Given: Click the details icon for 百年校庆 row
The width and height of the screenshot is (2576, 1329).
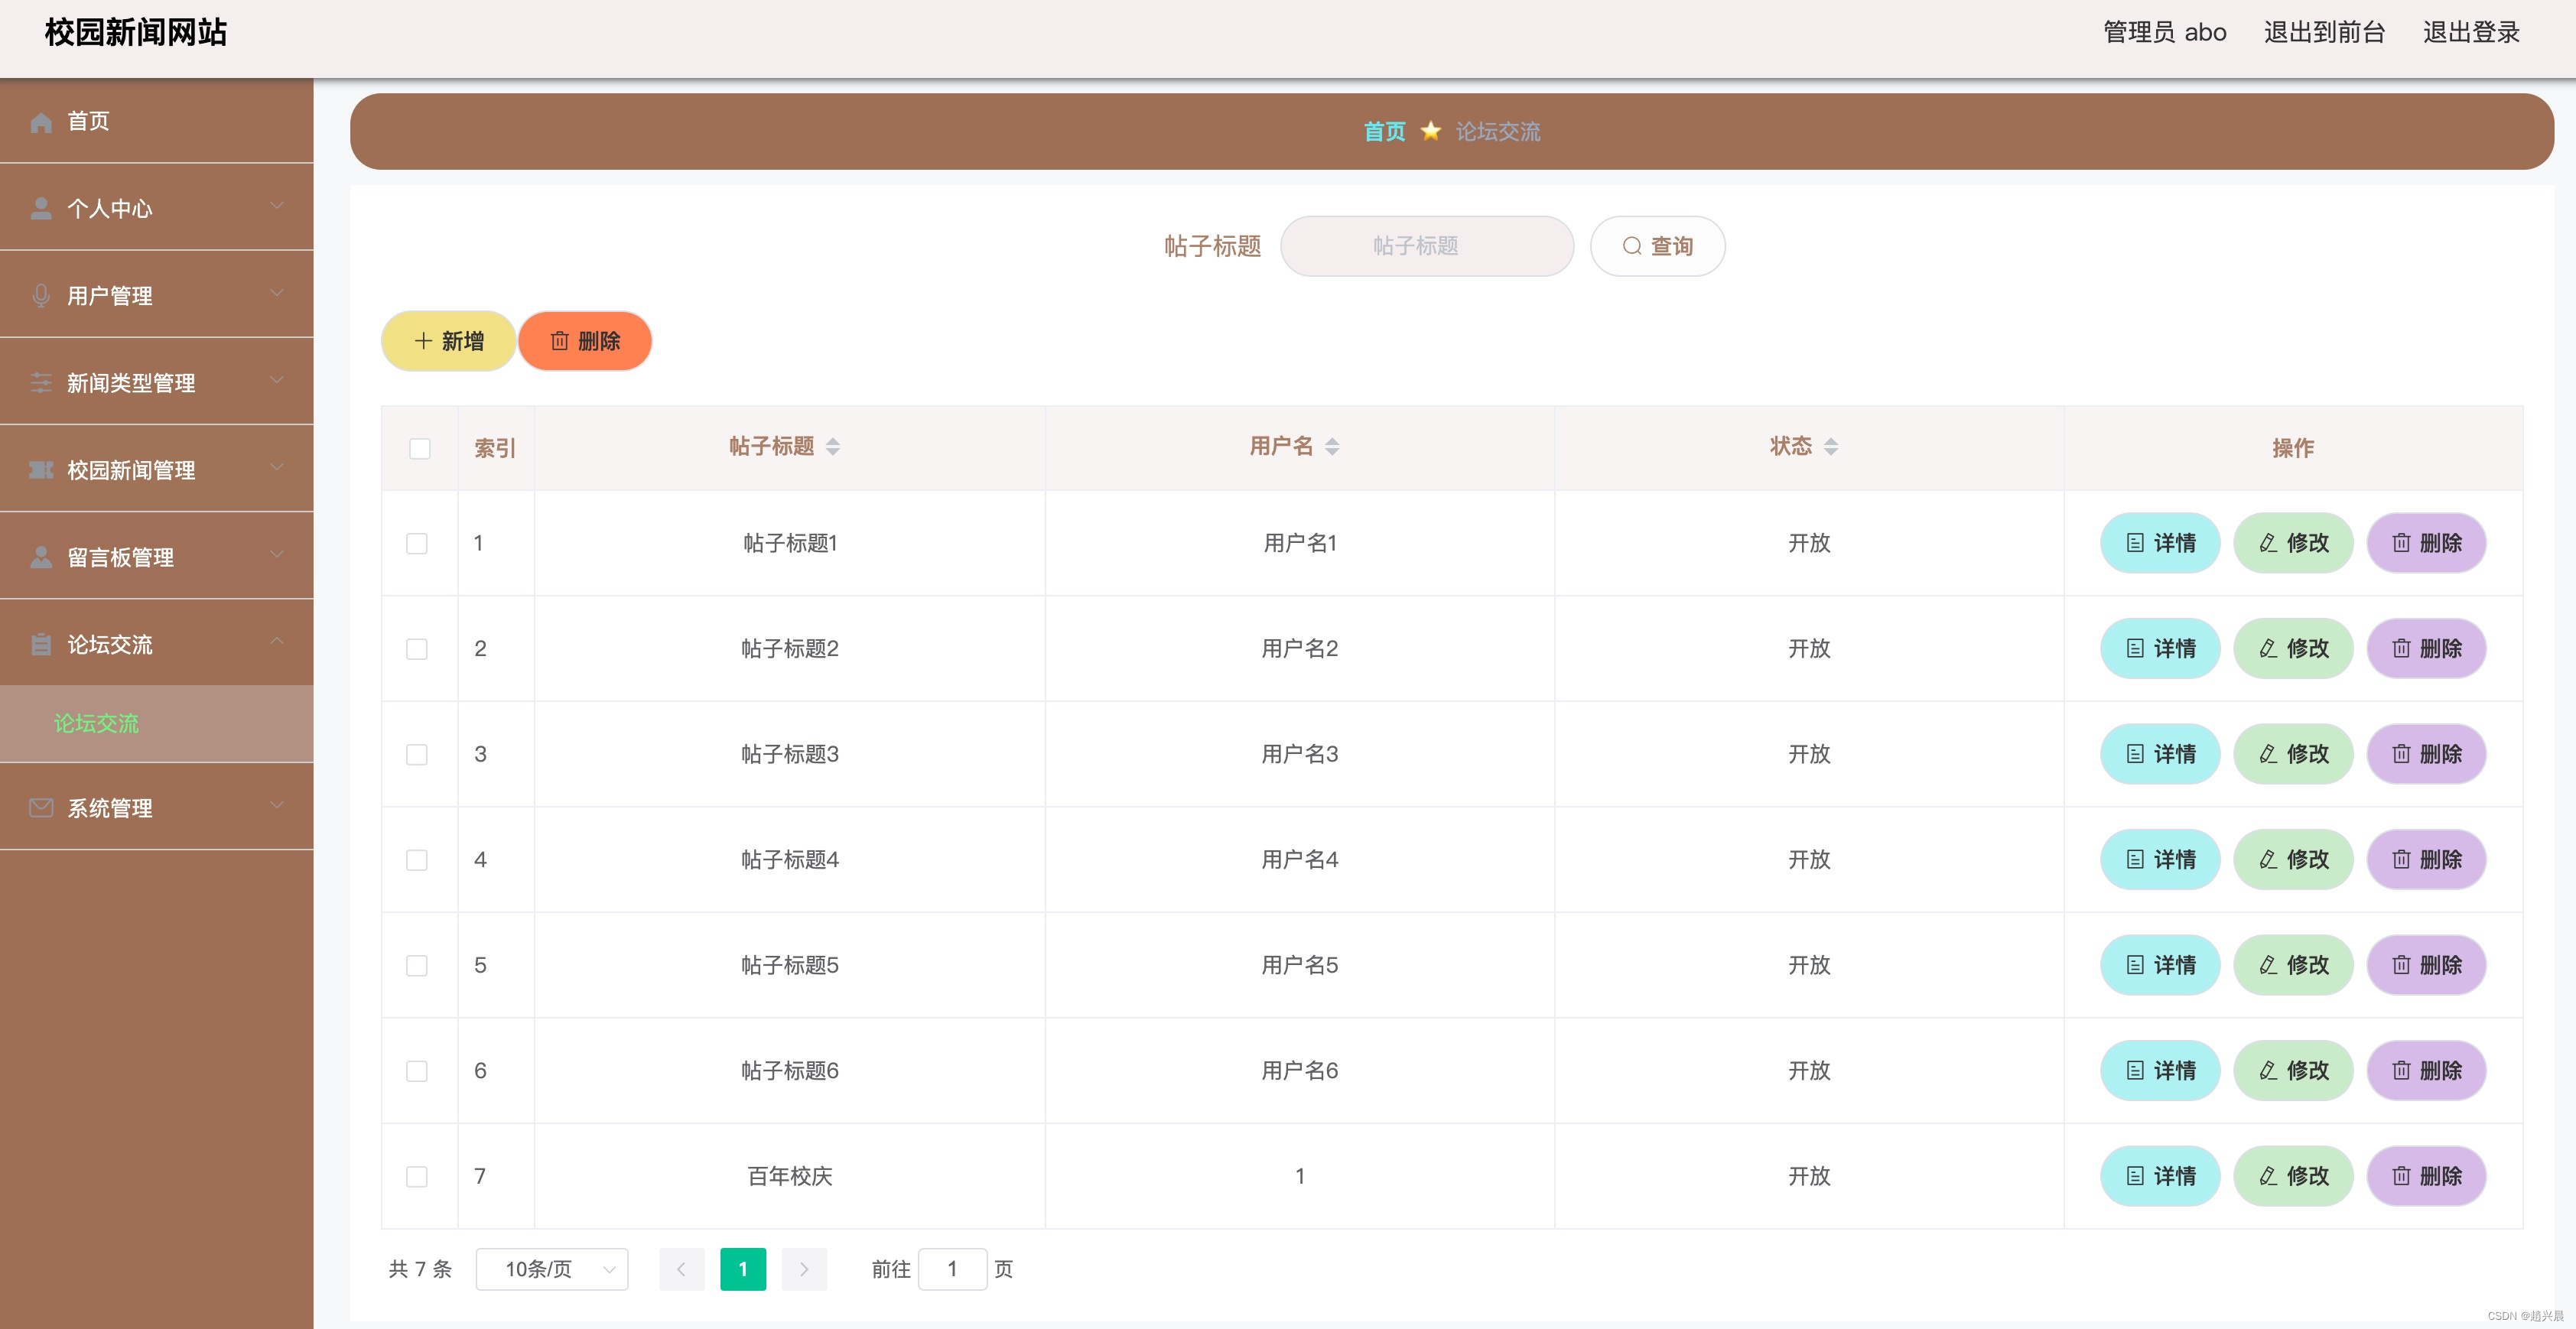Looking at the screenshot, I should point(2135,1176).
